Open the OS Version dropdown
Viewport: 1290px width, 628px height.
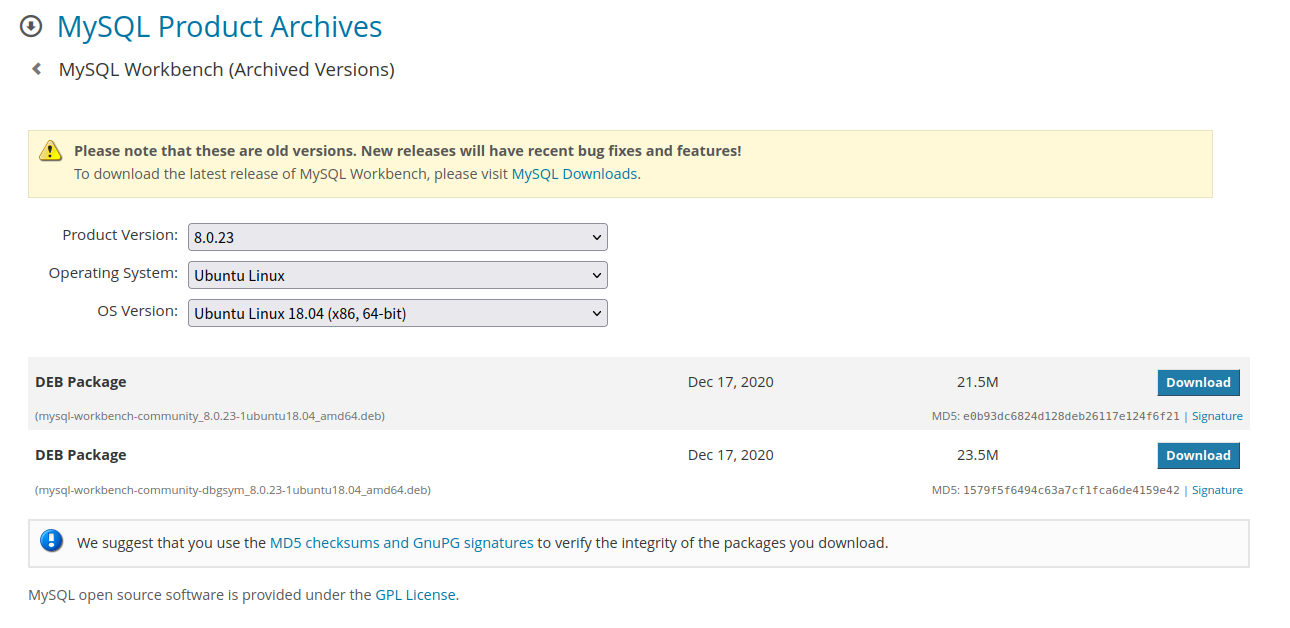click(398, 313)
